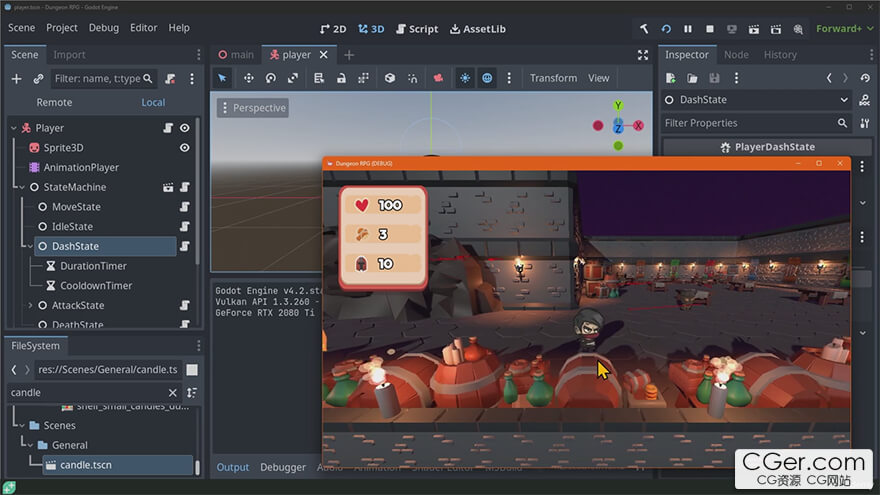Toggle Player node visibility eye
This screenshot has width=880, height=495.
pyautogui.click(x=185, y=128)
